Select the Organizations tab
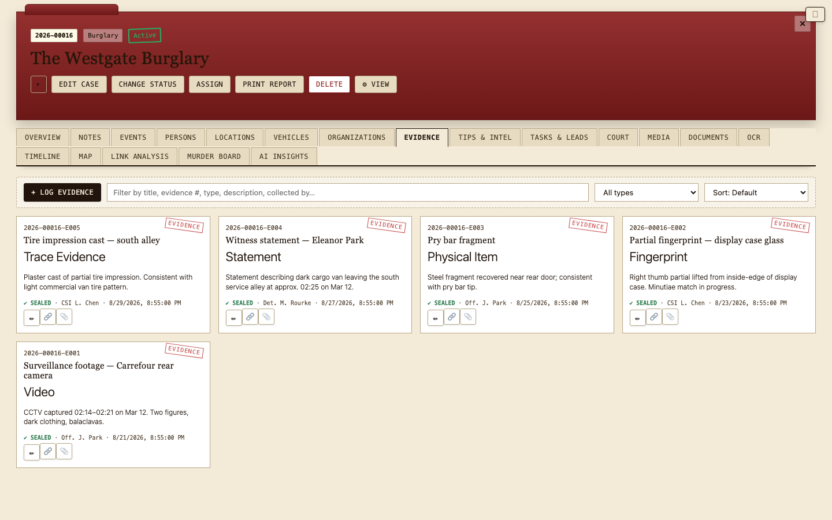This screenshot has width=832, height=520. (357, 137)
